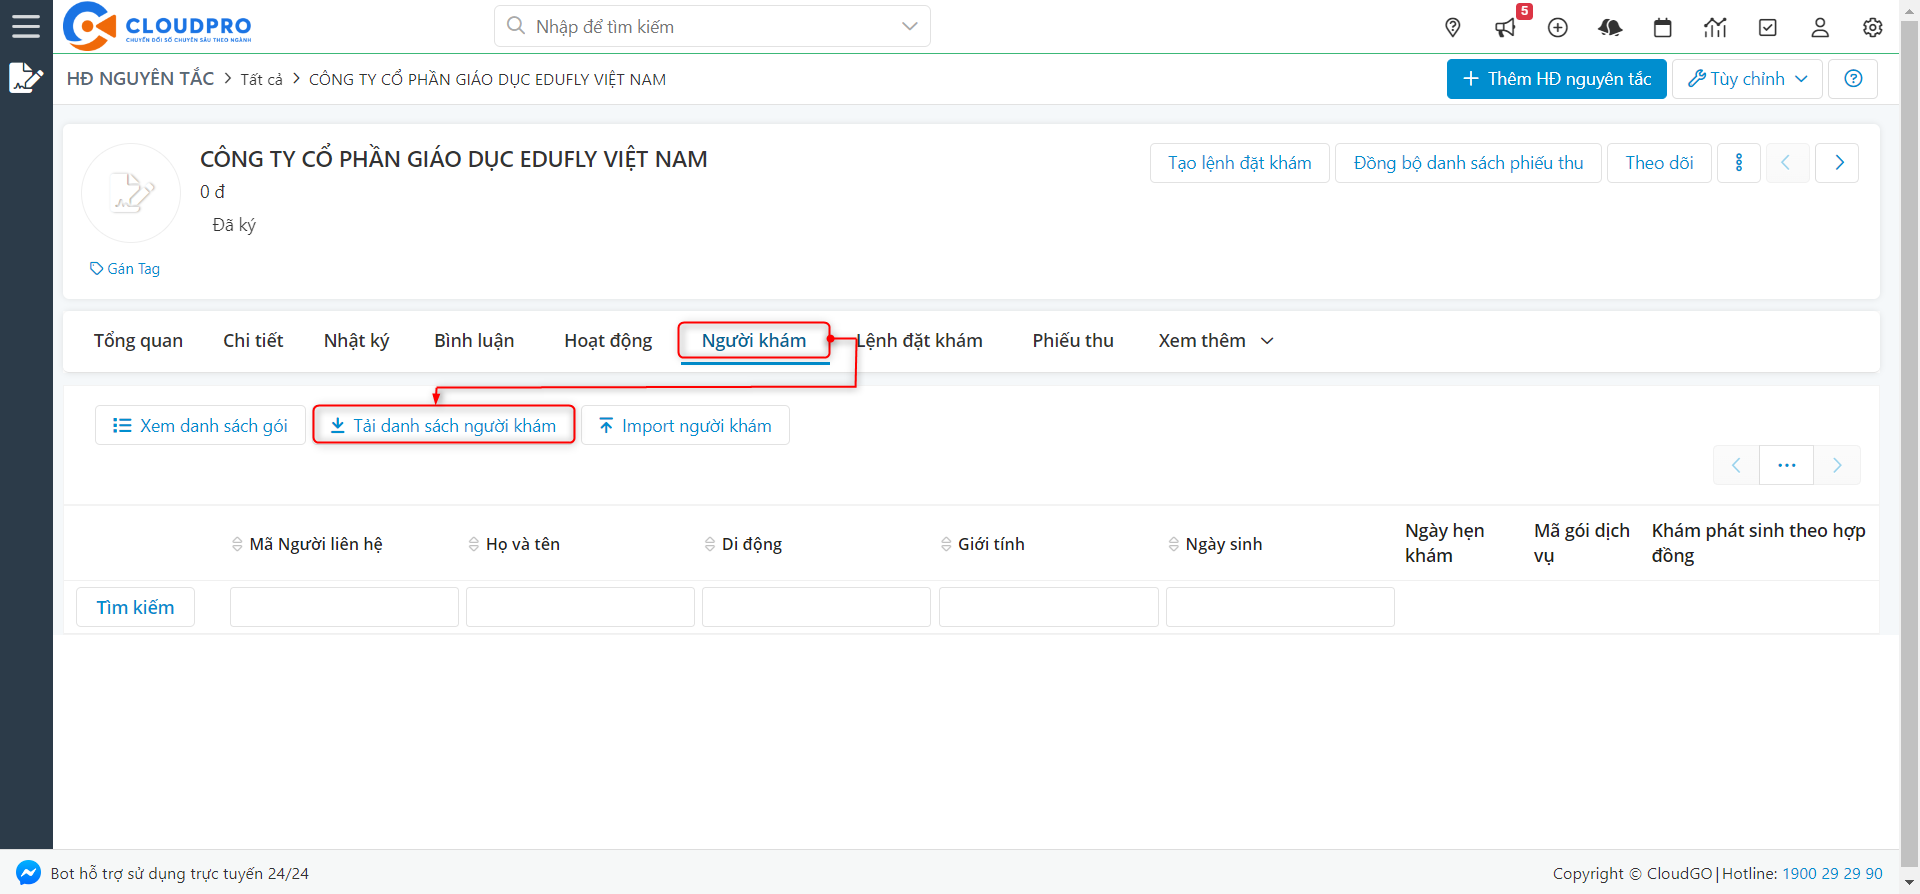1920x894 pixels.
Task: Open the hamburger main menu
Action: [x=26, y=26]
